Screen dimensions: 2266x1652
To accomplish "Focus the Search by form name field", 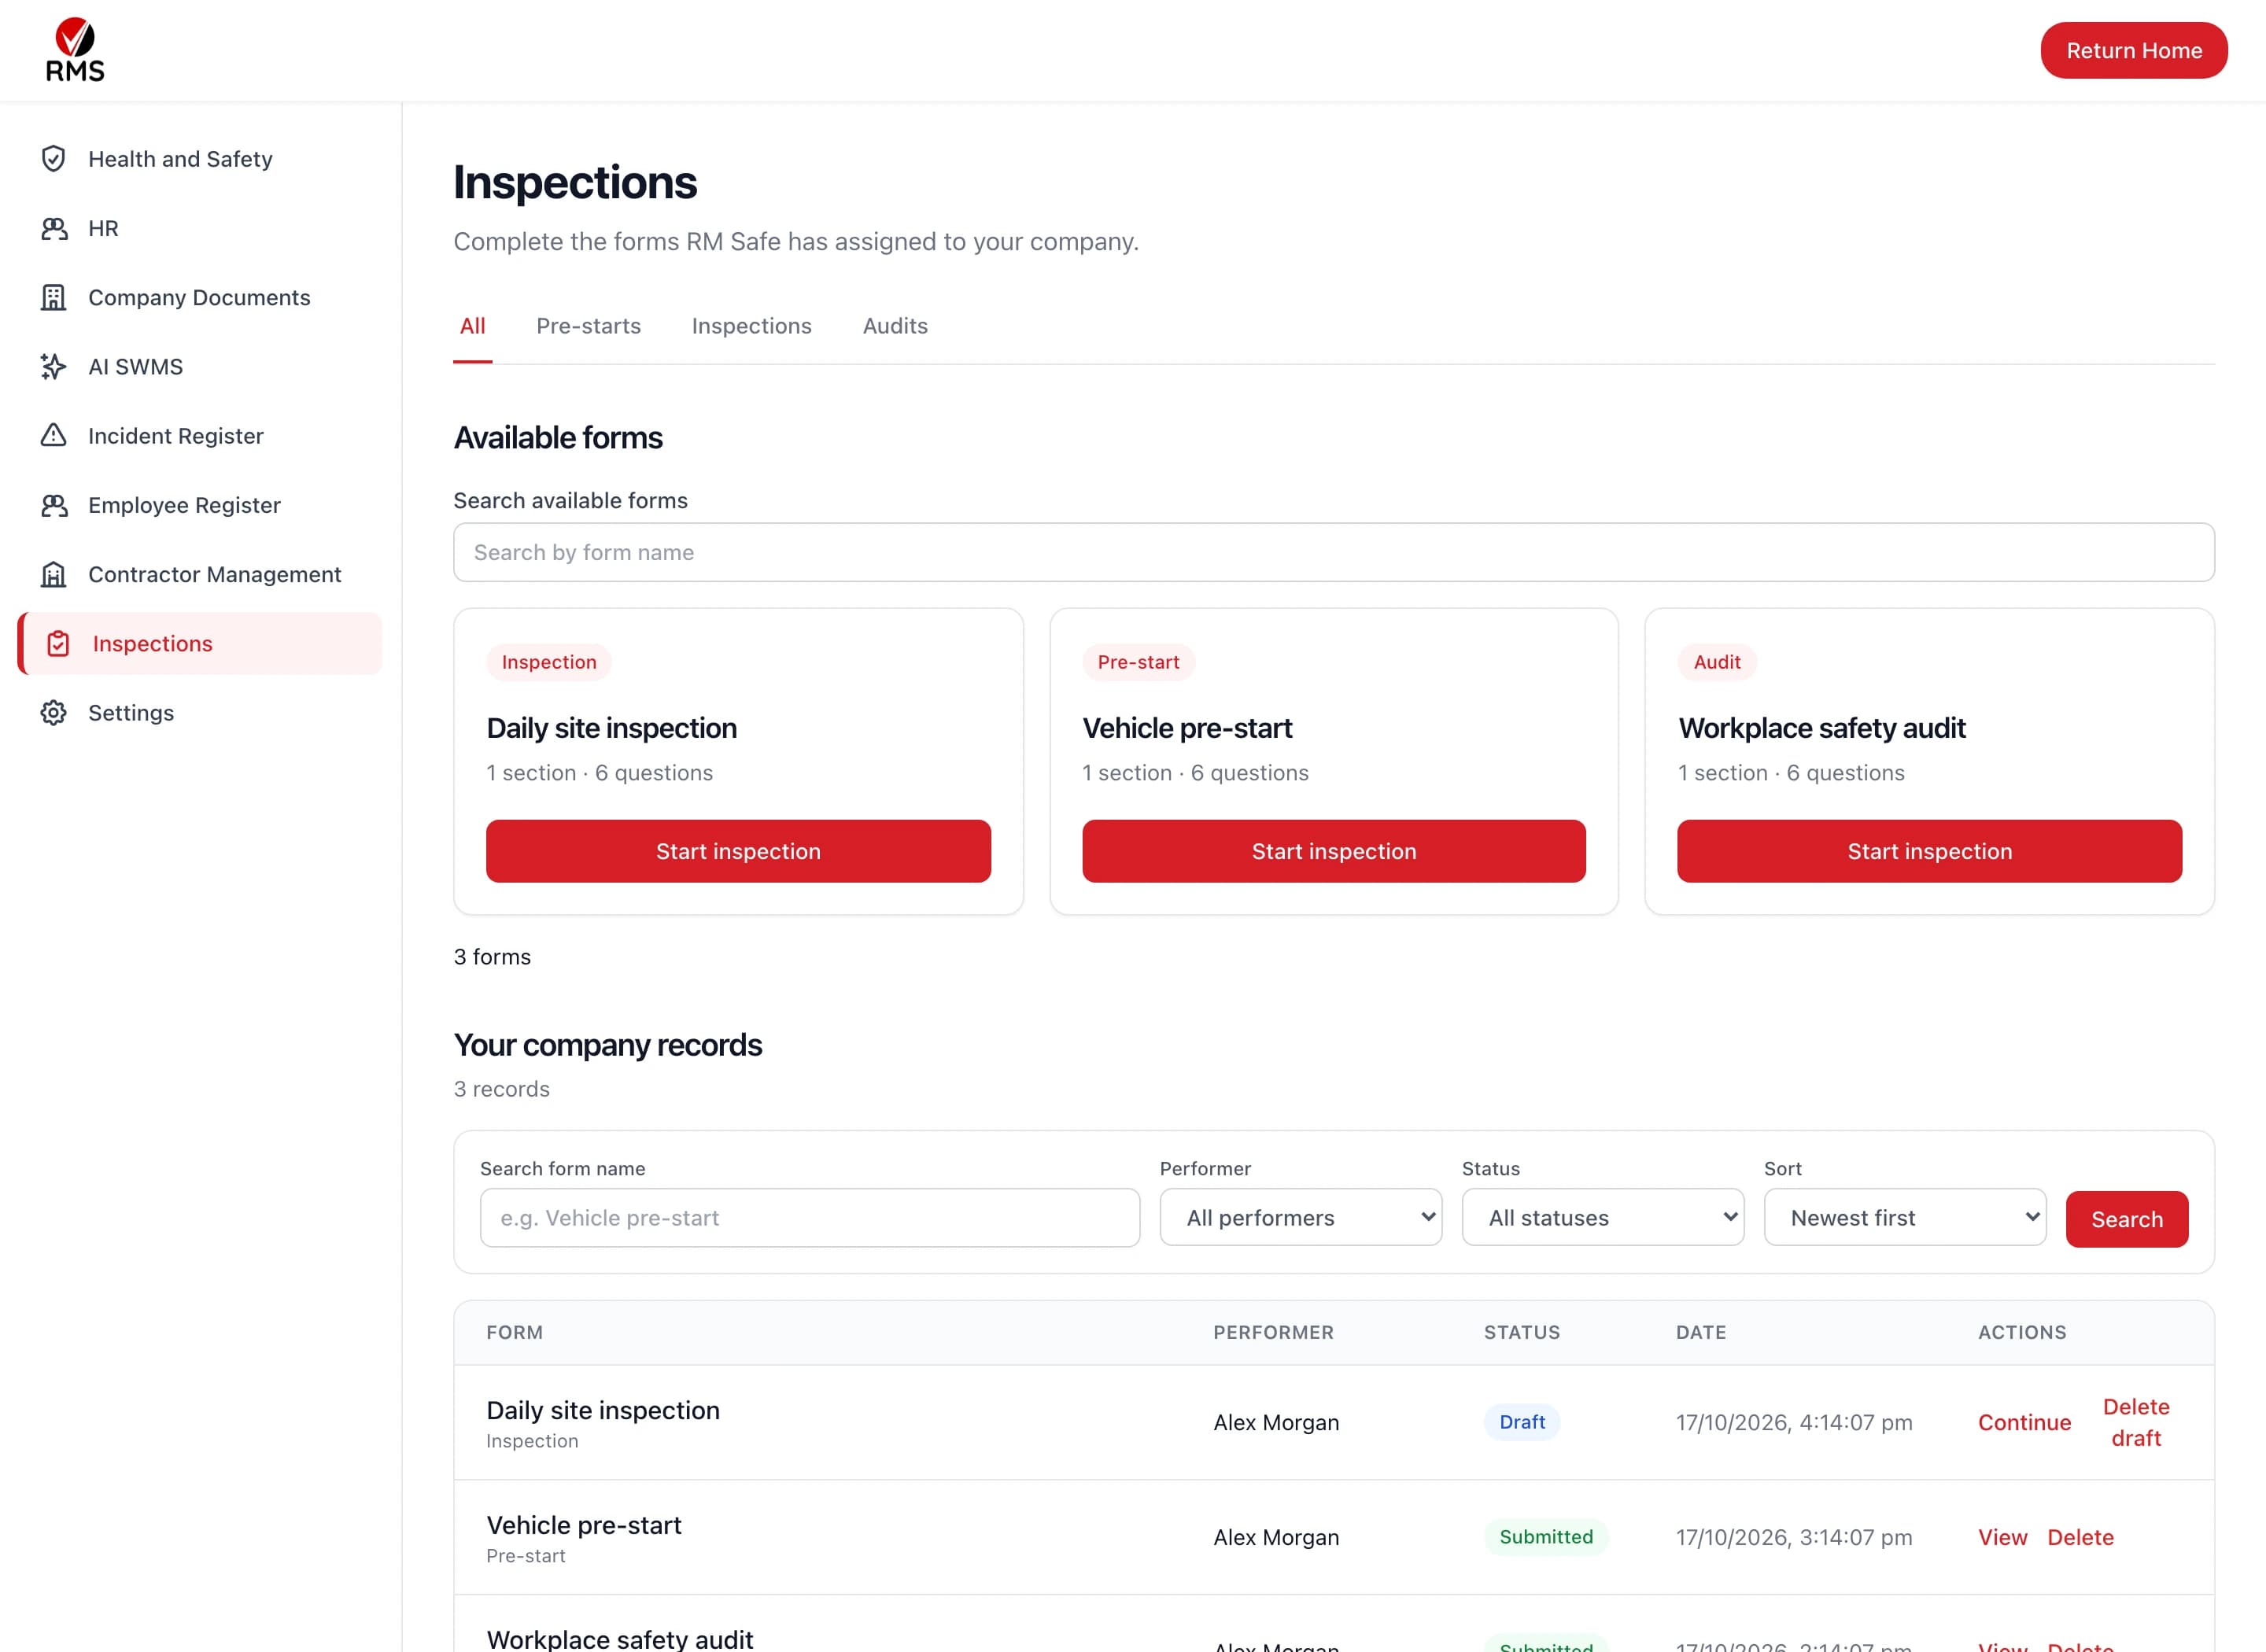I will tap(1333, 552).
